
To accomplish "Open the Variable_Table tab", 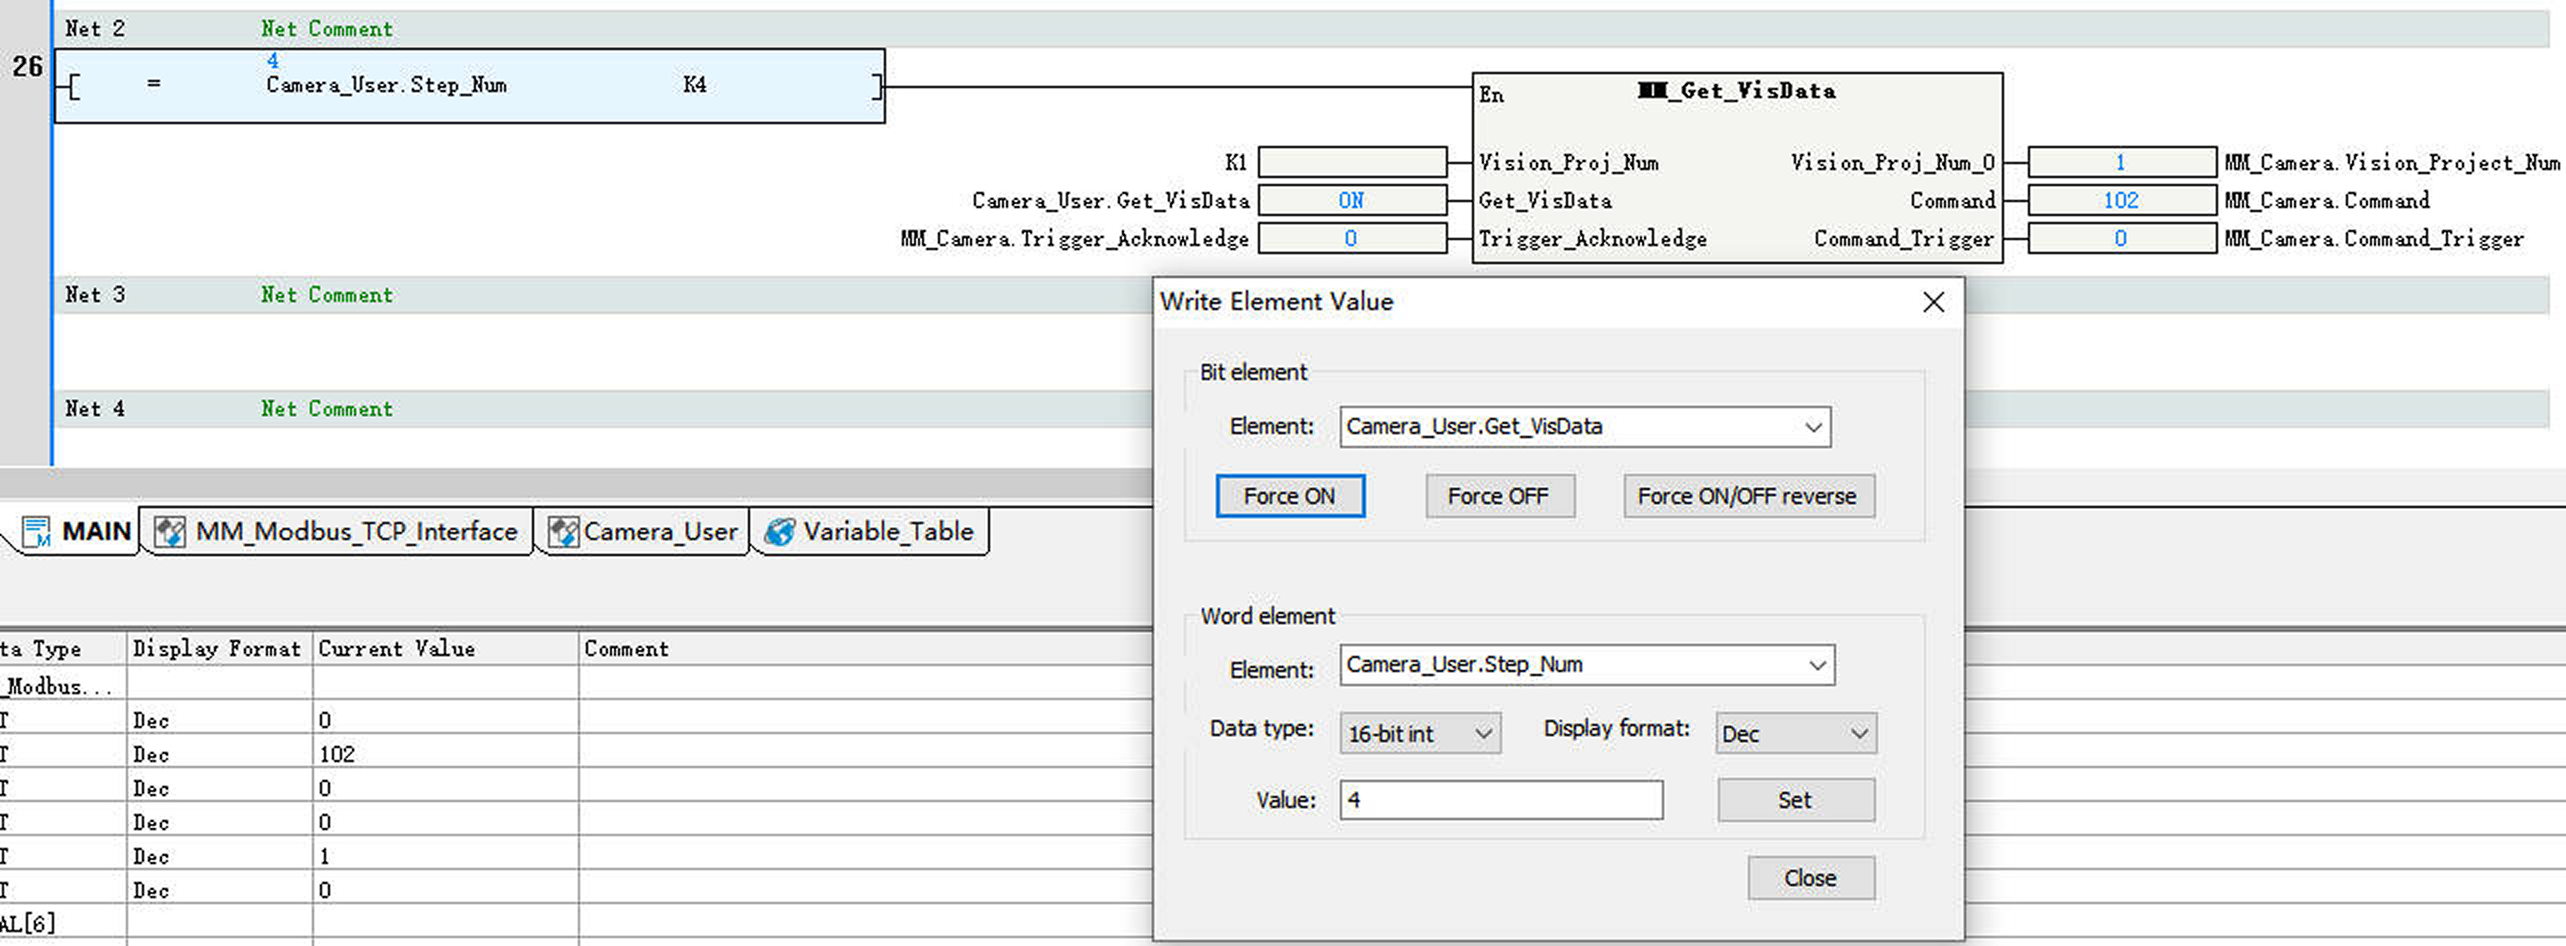I will (x=887, y=532).
